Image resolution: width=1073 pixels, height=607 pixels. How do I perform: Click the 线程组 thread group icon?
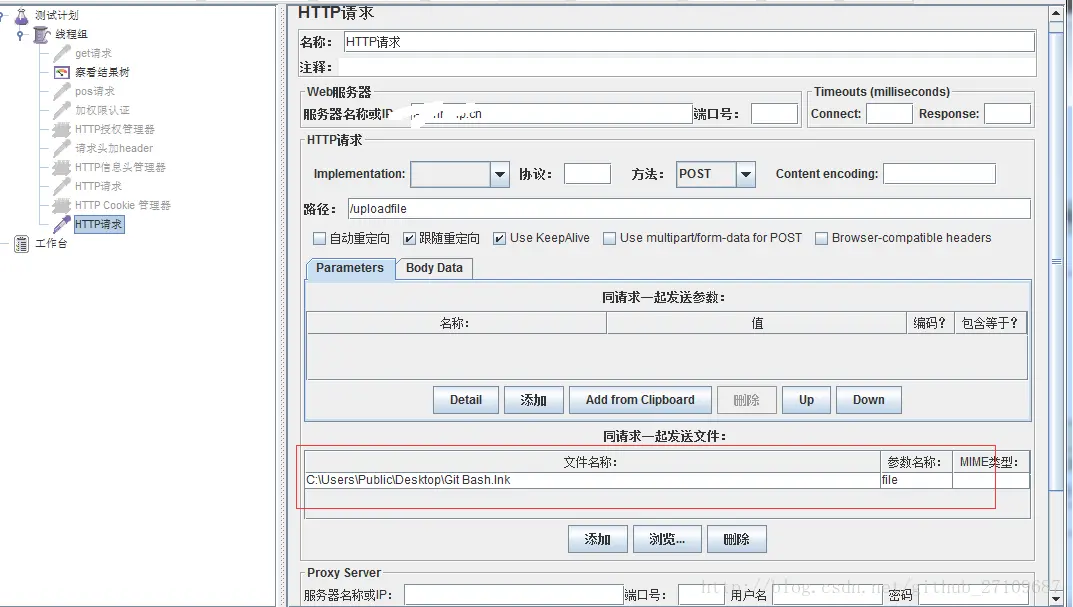coord(38,33)
